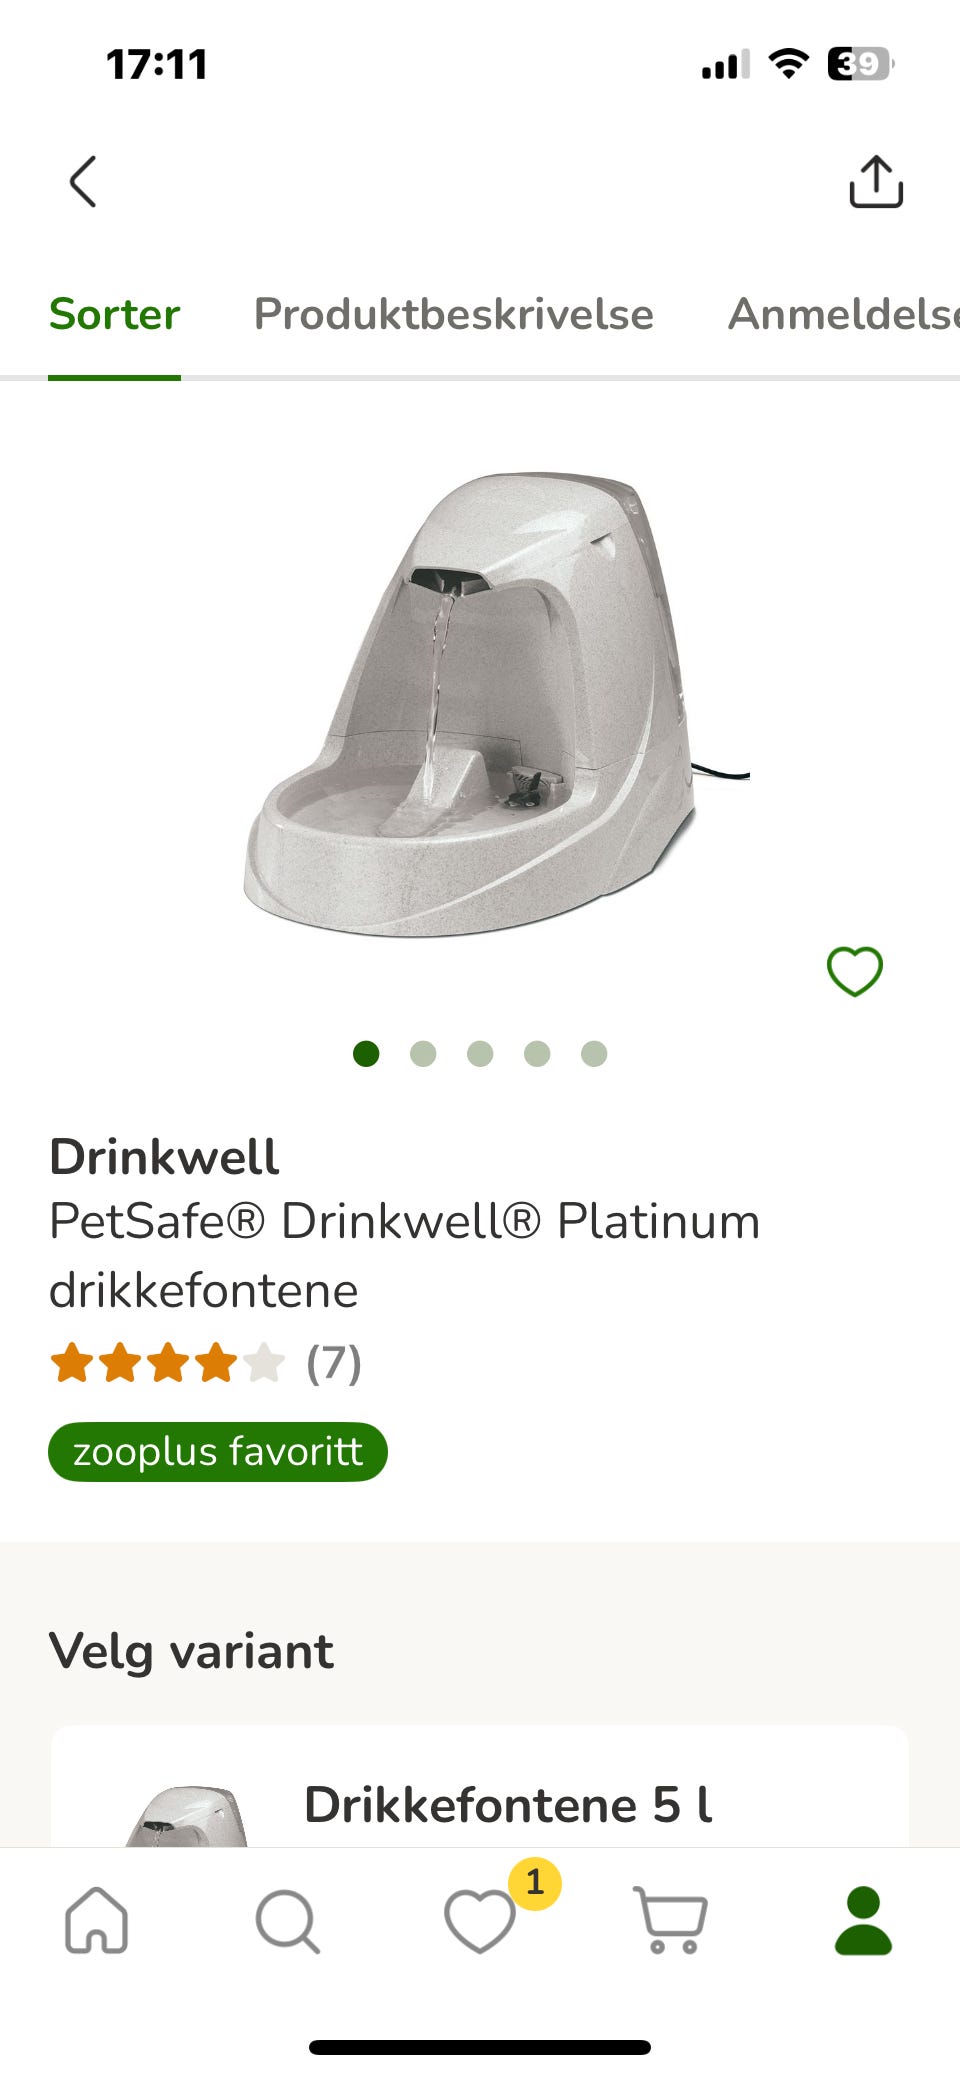
Task: Select the second image carousel dot
Action: tap(423, 1054)
